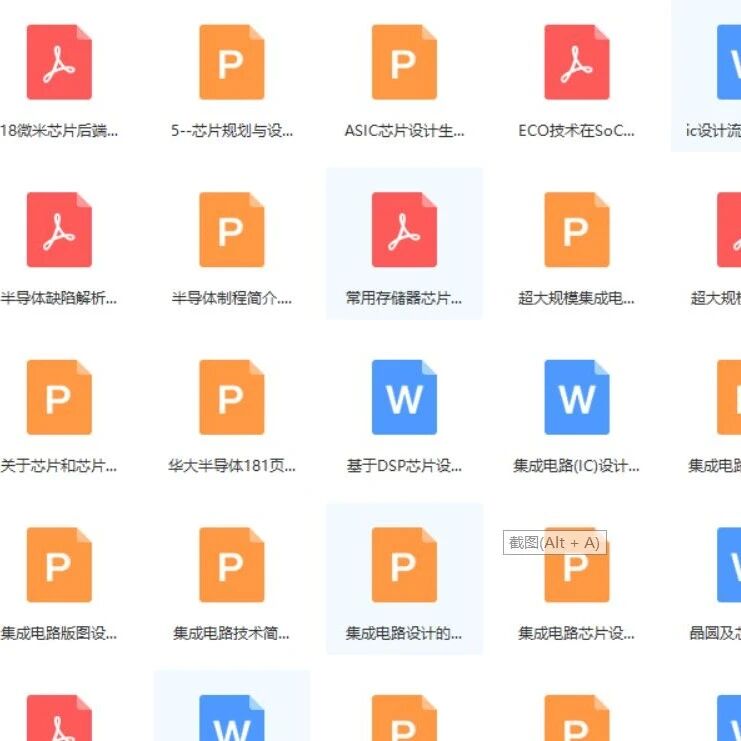The height and width of the screenshot is (741, 741).
Task: Click the file name 集成电路版图设...
Action: coord(59,633)
